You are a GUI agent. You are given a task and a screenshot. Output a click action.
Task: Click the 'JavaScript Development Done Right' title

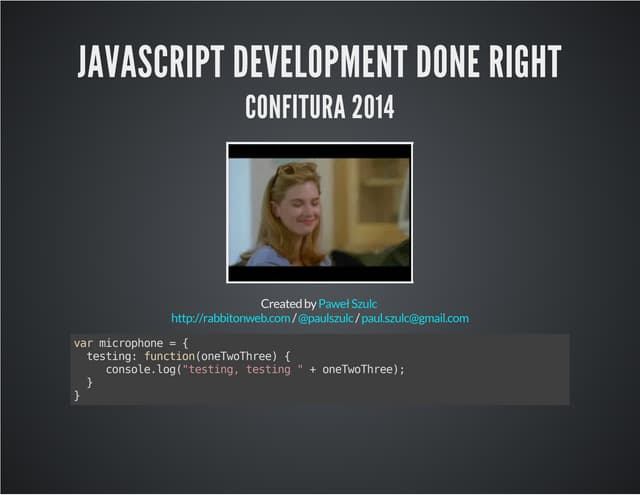(x=319, y=62)
